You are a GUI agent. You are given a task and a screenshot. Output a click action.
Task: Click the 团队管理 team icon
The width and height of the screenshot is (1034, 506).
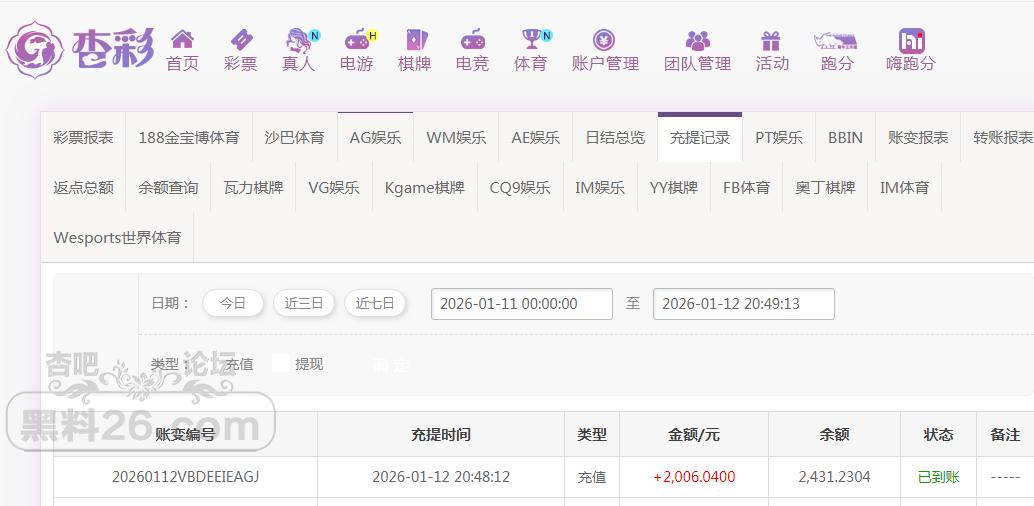(697, 40)
